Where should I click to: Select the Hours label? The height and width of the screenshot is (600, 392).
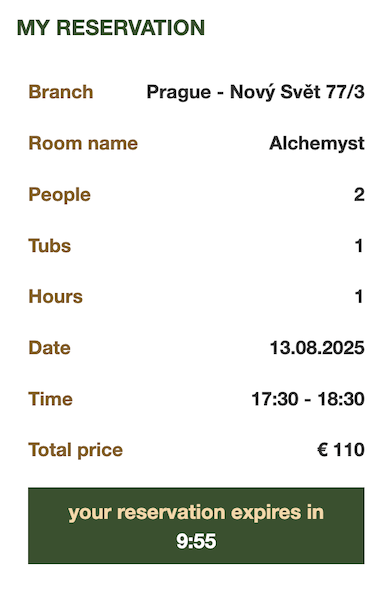[56, 297]
